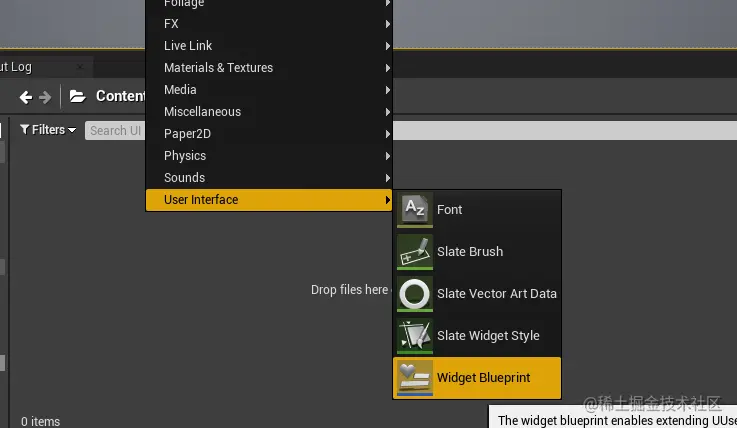The height and width of the screenshot is (428, 737).
Task: Click the Slate Widget Style icon
Action: 415,336
